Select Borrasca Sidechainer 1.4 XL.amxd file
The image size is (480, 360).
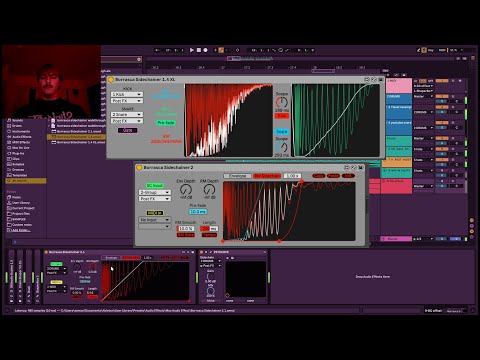point(78,142)
